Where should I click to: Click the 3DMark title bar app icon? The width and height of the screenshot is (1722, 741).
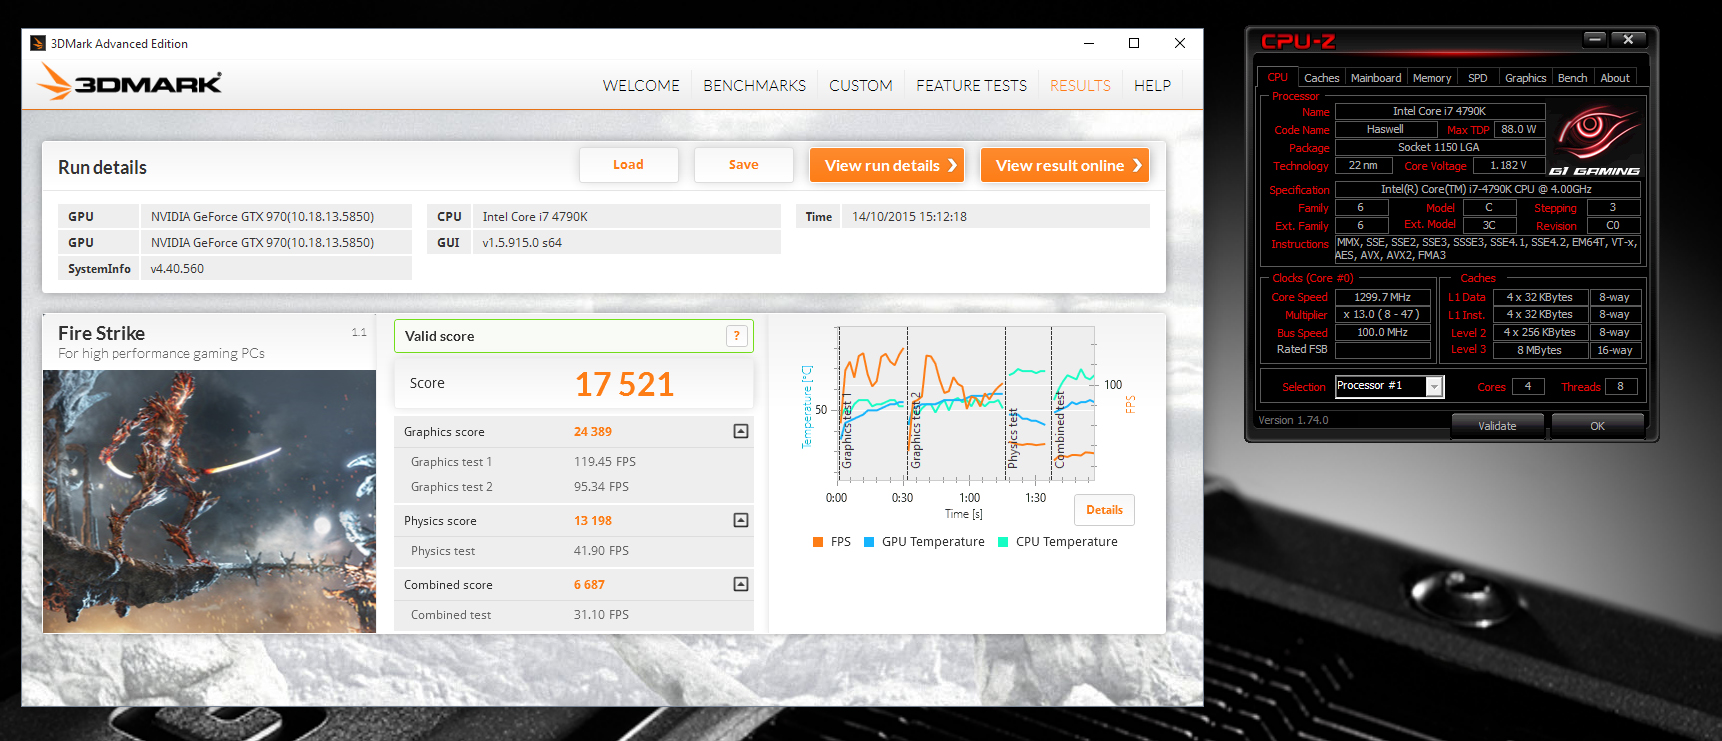38,43
